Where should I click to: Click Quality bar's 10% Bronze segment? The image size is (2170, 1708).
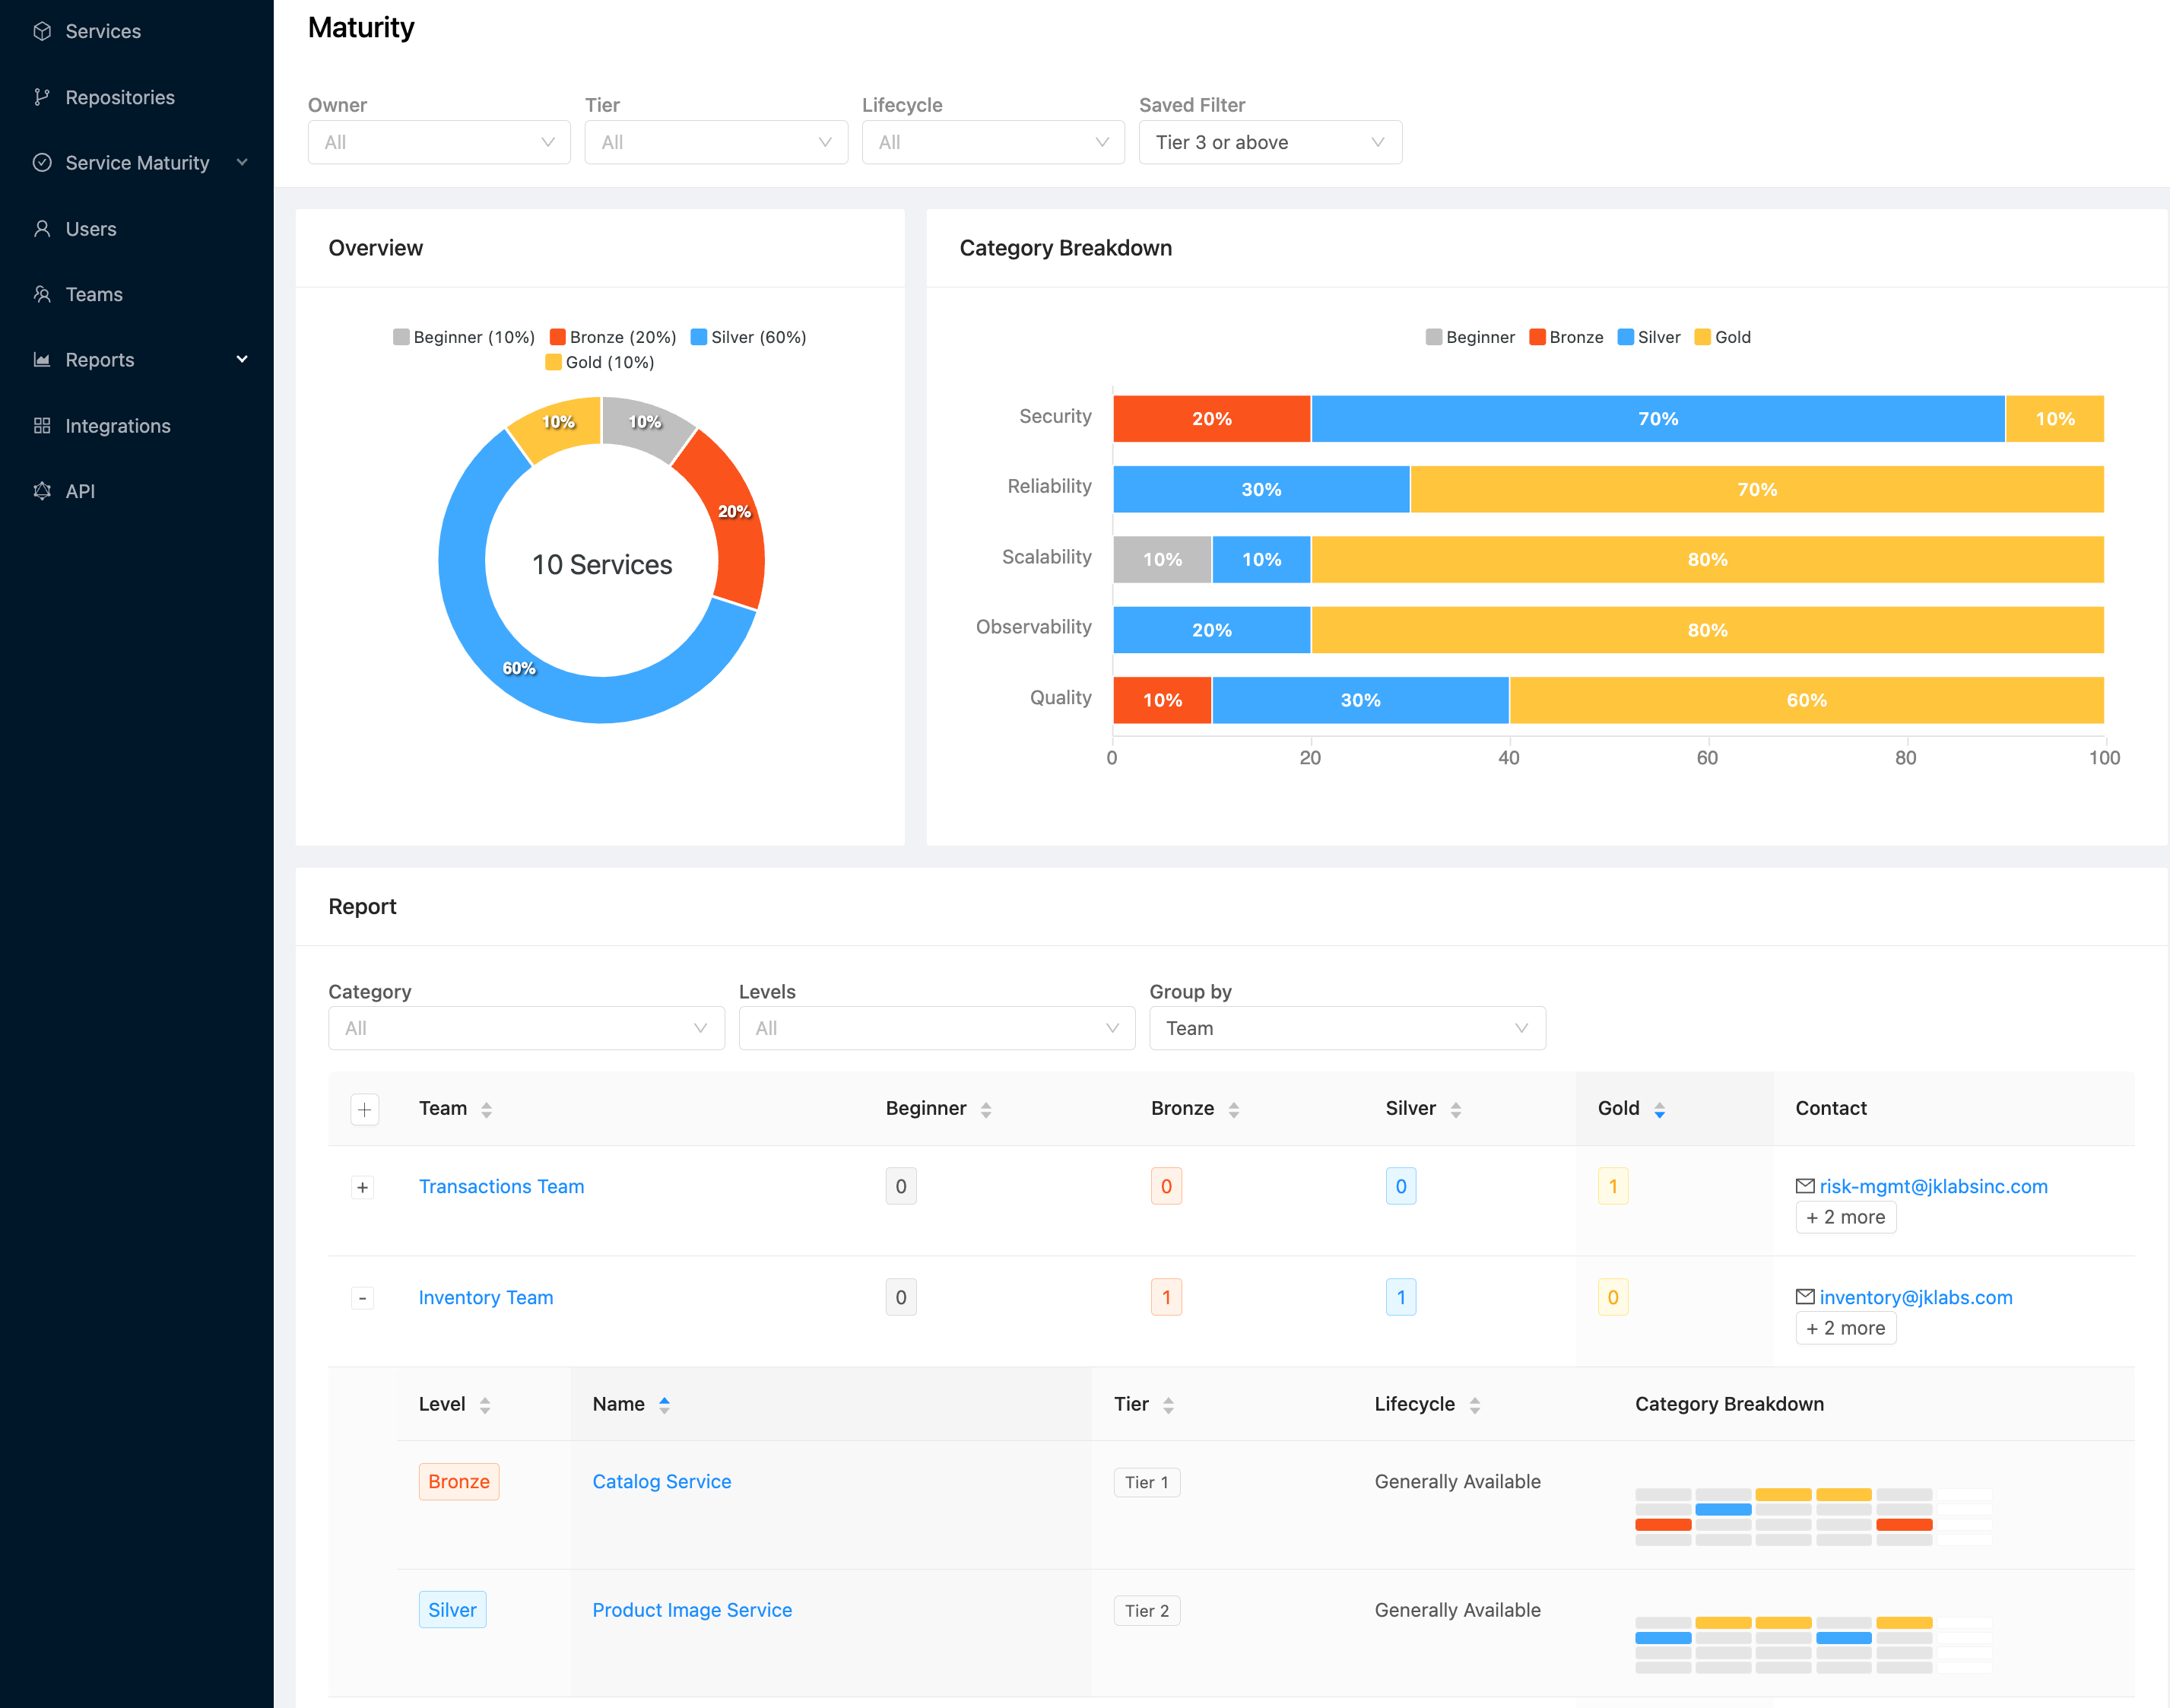1162,700
